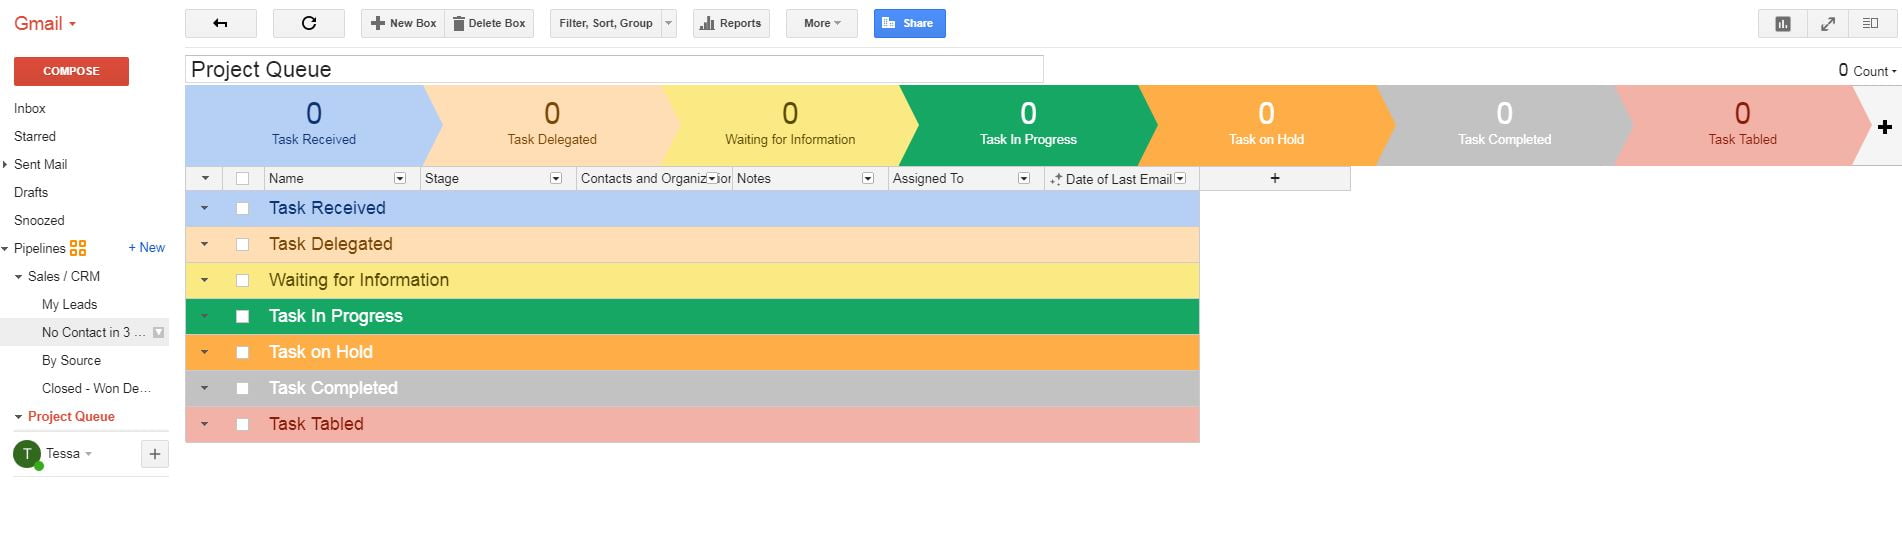Viewport: 1902px width, 544px height.
Task: Collapse the Waiting for Information group
Action: point(205,280)
